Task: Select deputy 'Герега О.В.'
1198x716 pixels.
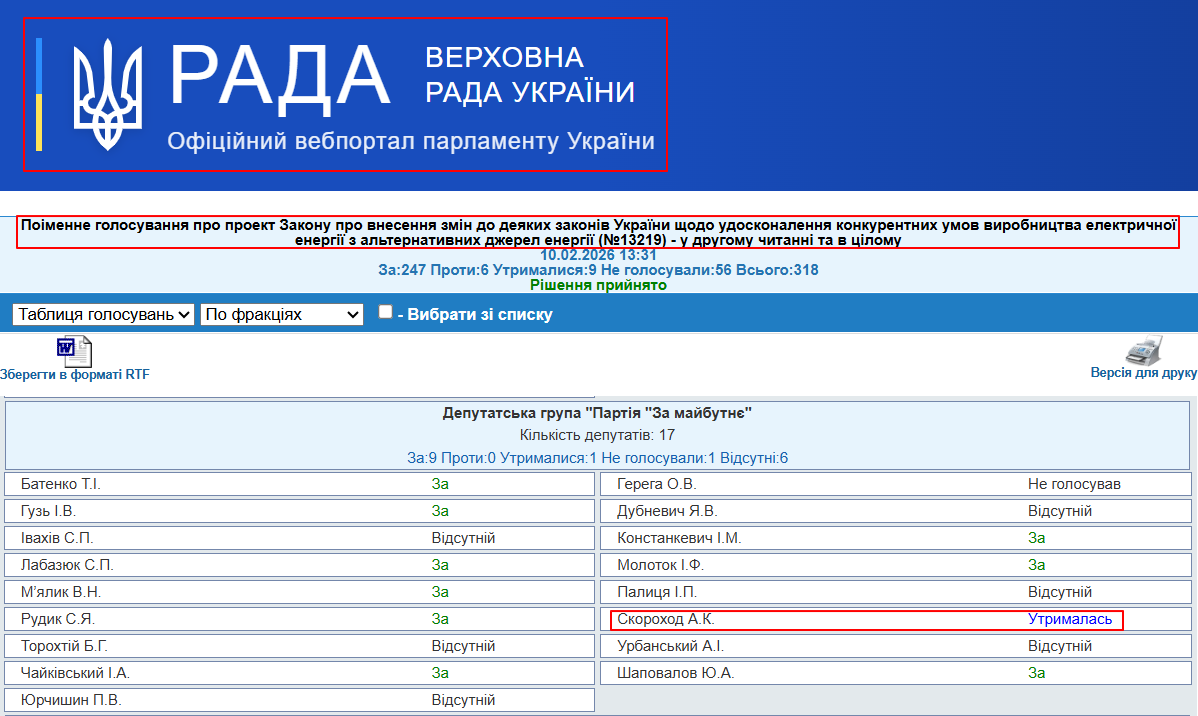Action: (x=656, y=484)
